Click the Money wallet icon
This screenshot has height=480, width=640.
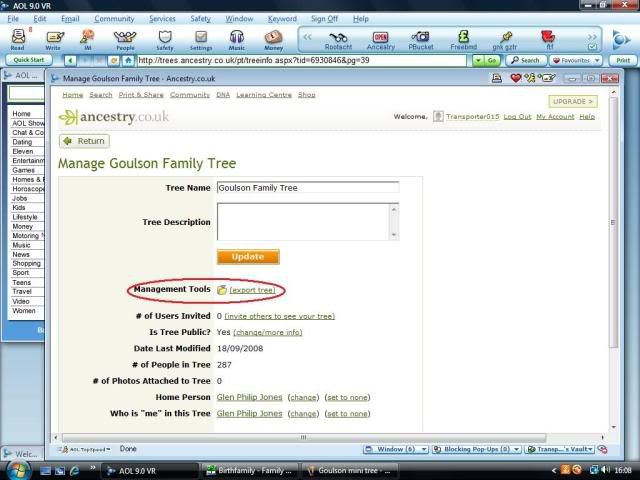273,40
